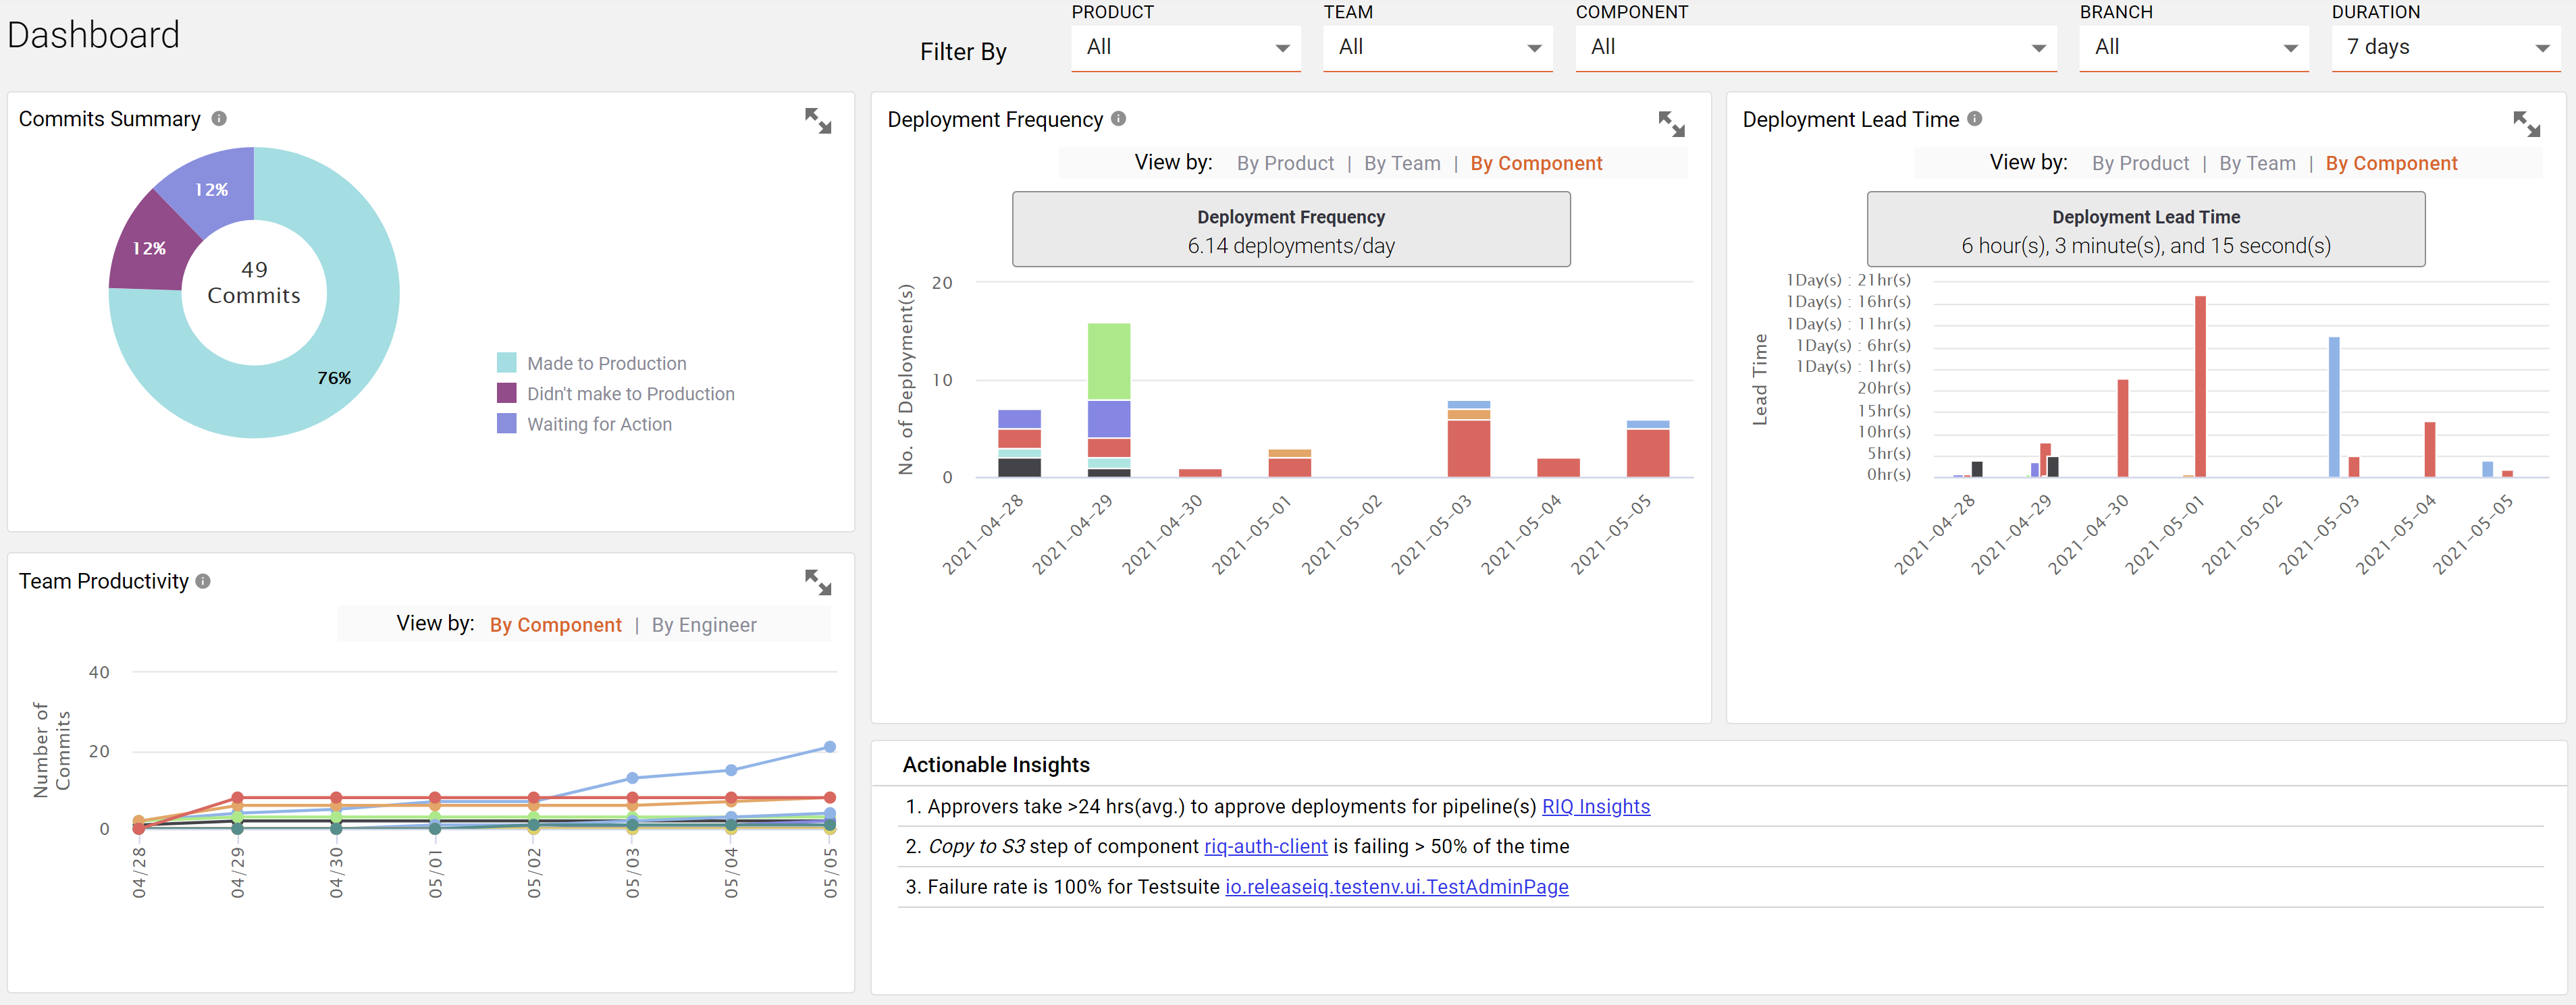This screenshot has height=1005, width=2576.
Task: Expand the COMPONENT filter selector
Action: (1815, 47)
